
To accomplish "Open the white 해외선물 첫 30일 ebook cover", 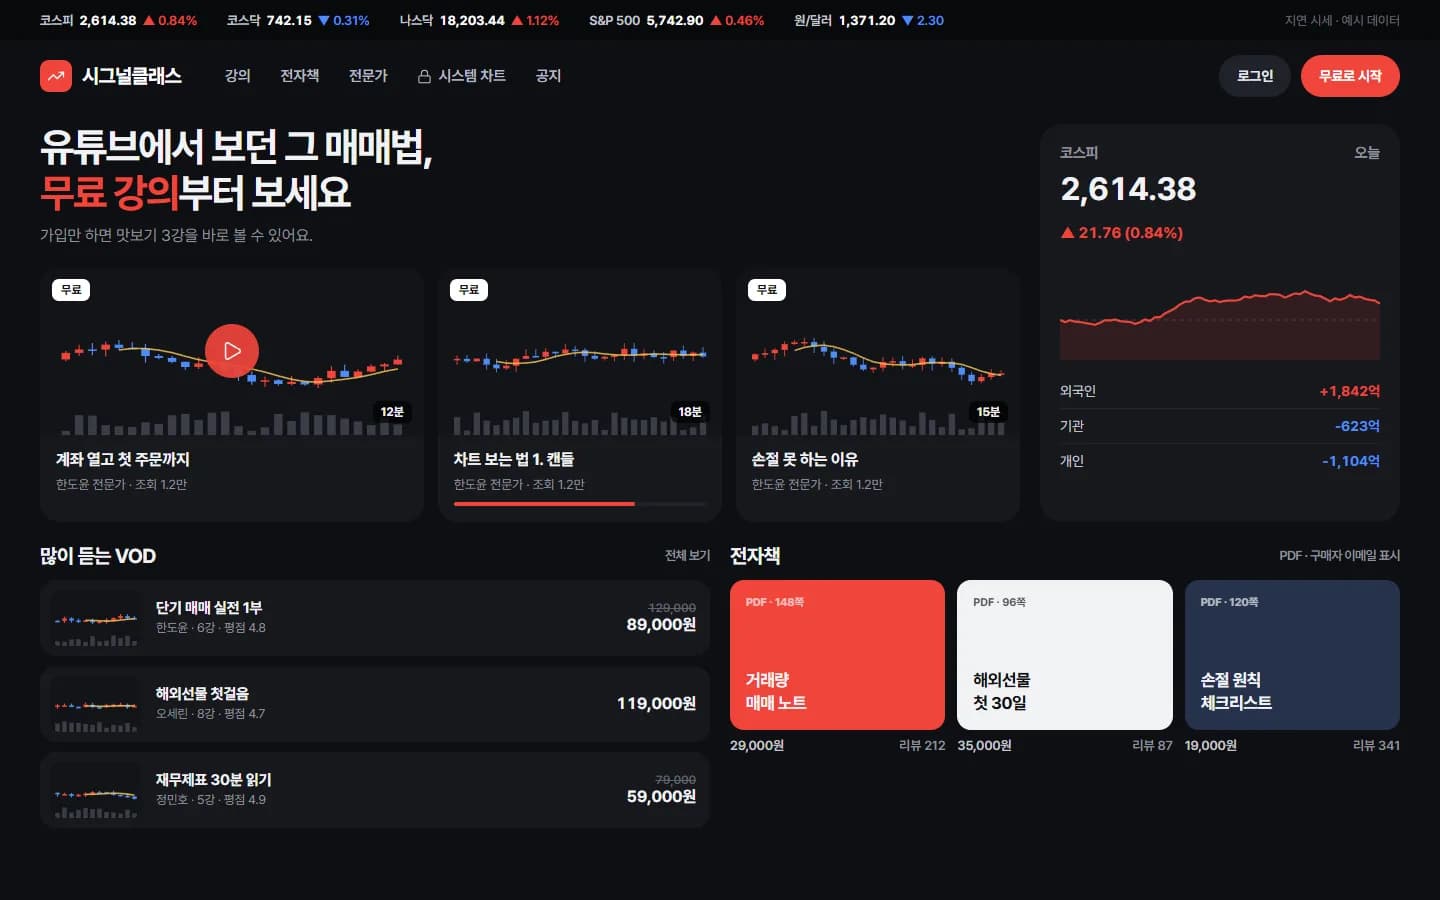I will [1065, 655].
